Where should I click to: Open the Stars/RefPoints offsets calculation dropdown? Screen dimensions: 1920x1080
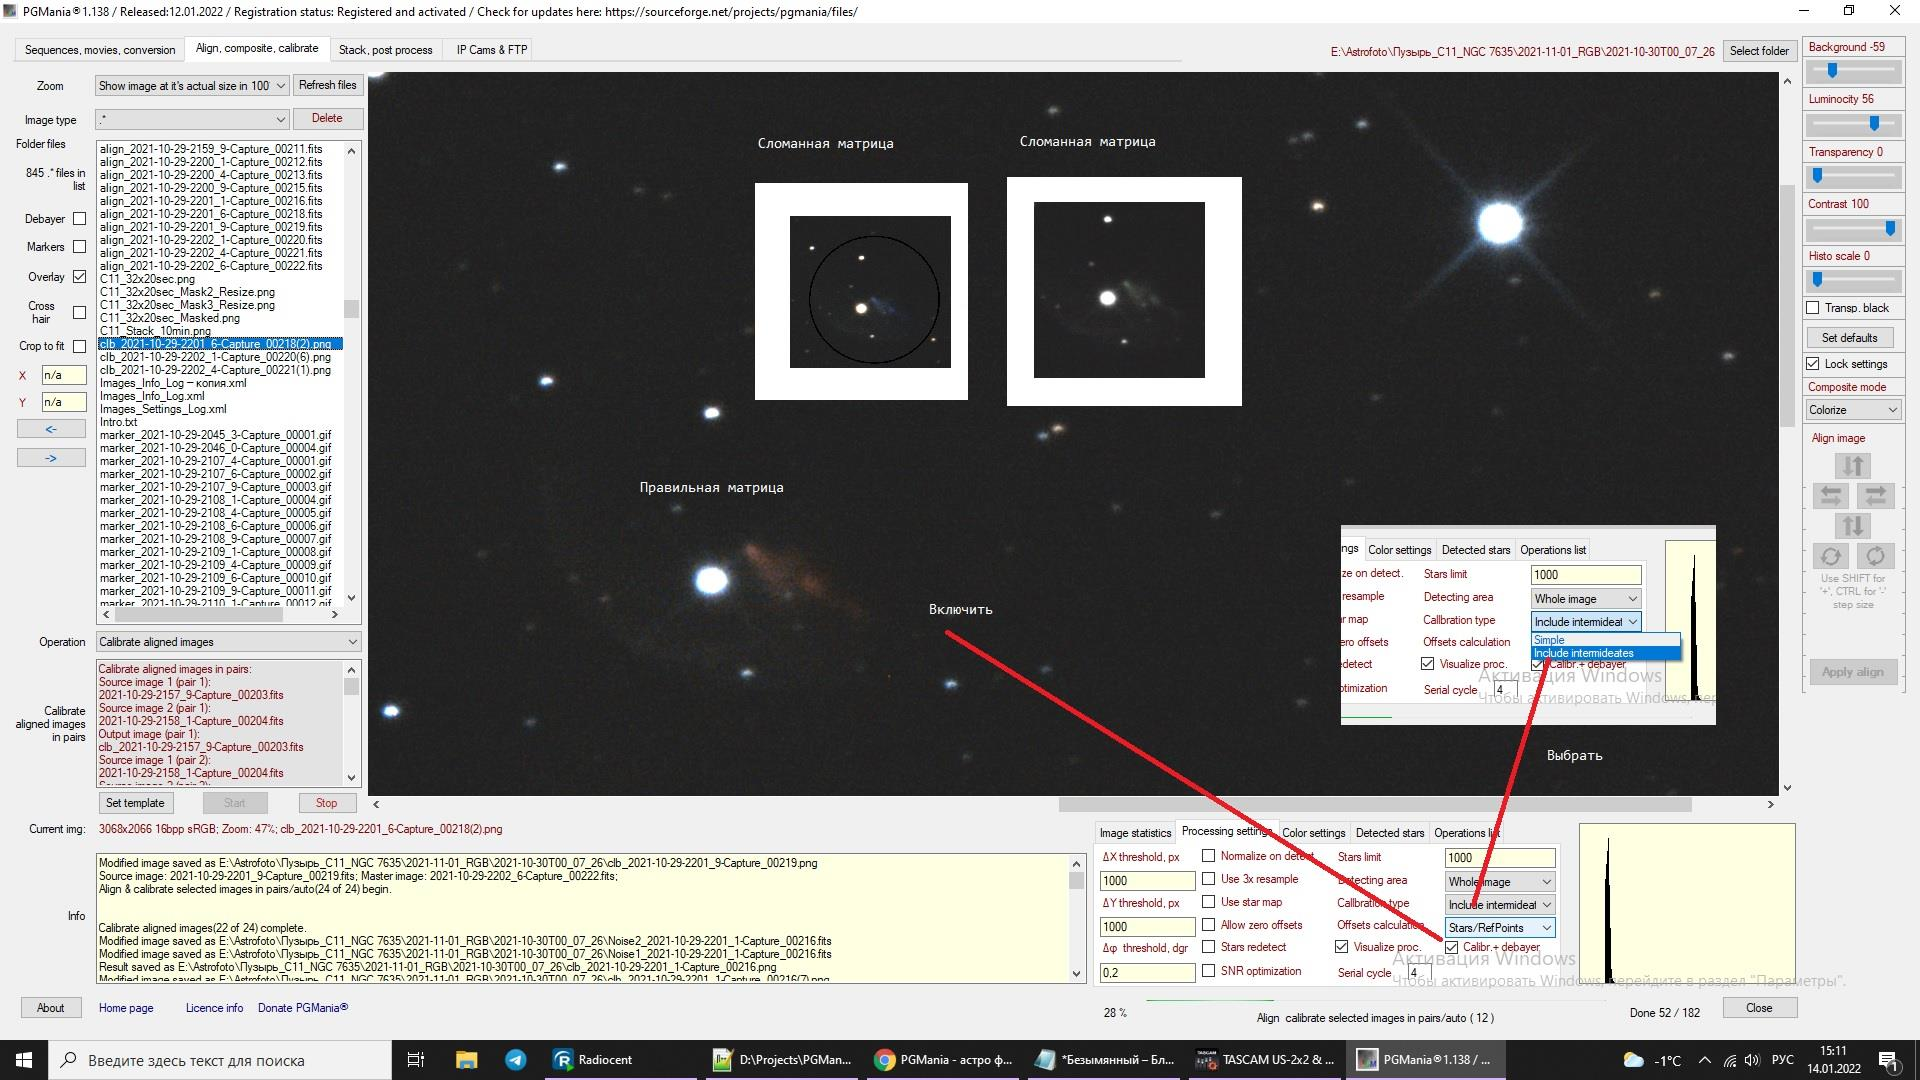point(1499,928)
